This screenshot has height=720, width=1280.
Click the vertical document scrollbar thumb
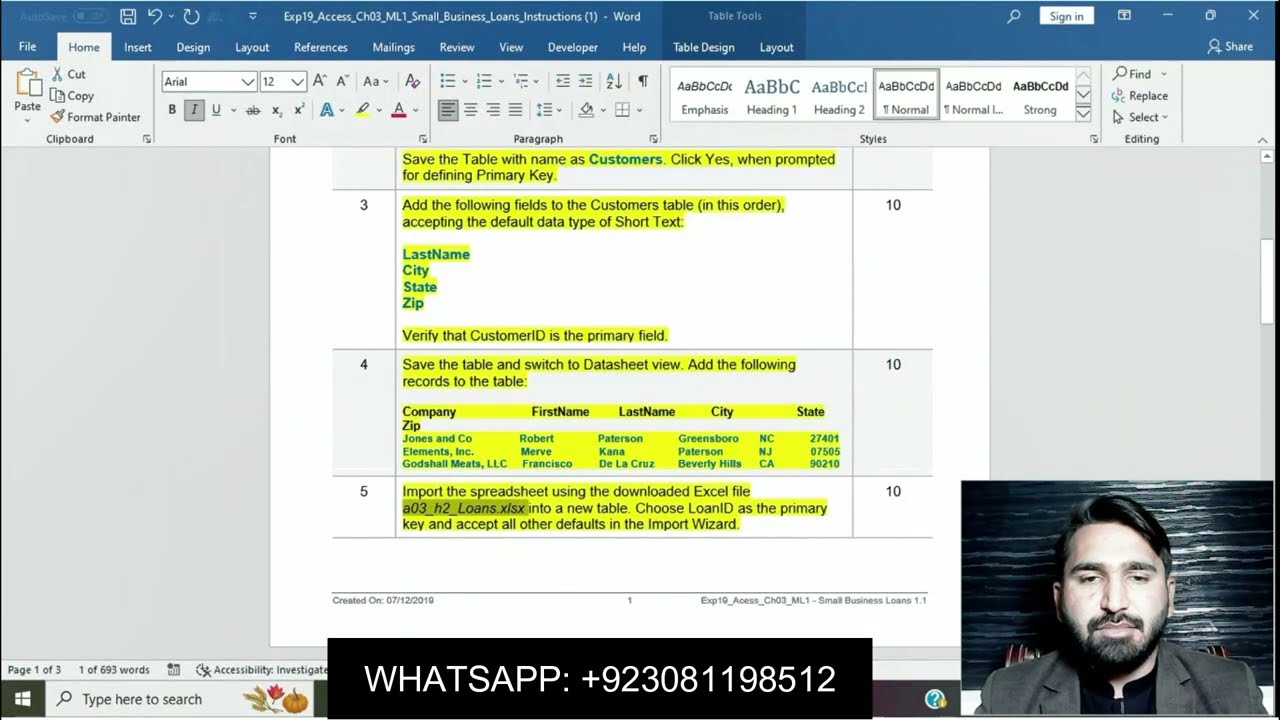(1267, 280)
